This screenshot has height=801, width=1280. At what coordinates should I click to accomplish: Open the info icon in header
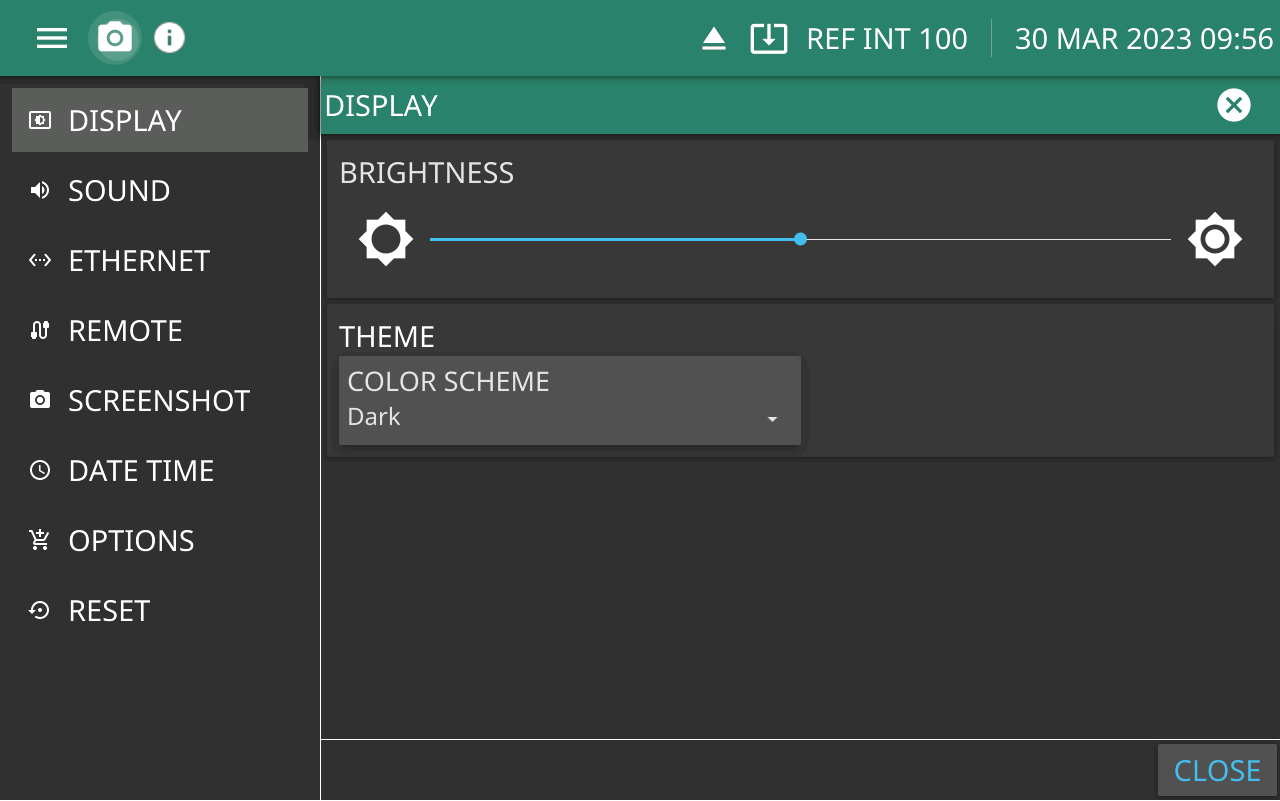pos(170,38)
